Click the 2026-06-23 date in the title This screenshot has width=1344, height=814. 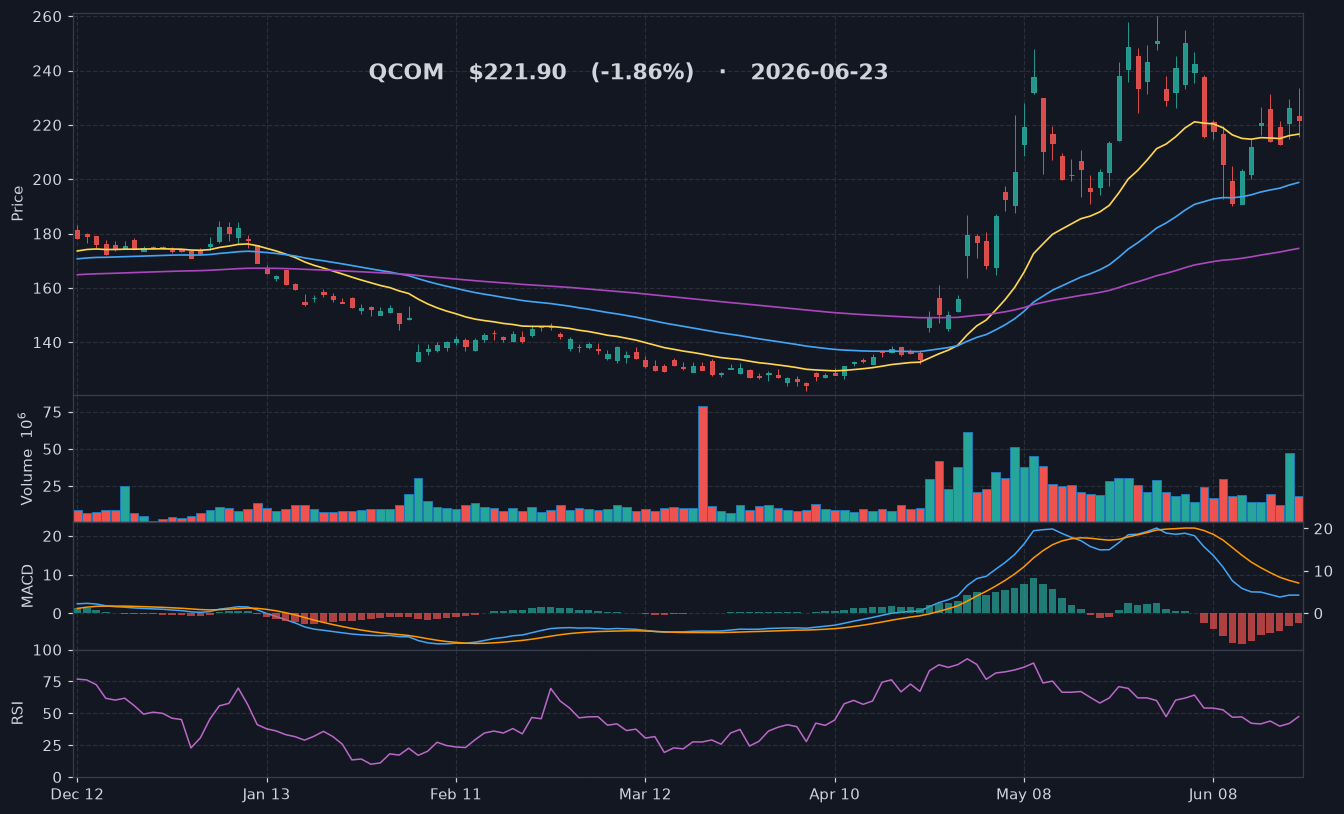(x=819, y=73)
